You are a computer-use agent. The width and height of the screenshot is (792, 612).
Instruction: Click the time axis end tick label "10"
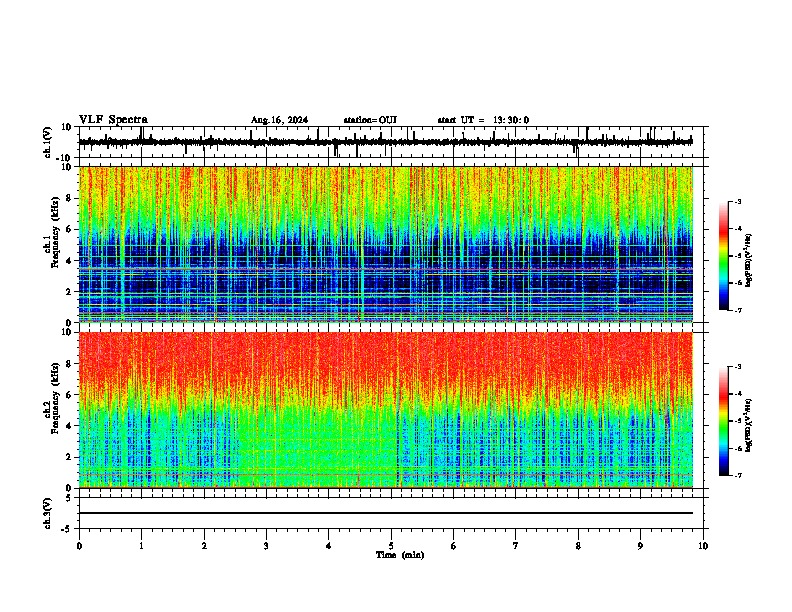[x=703, y=546]
